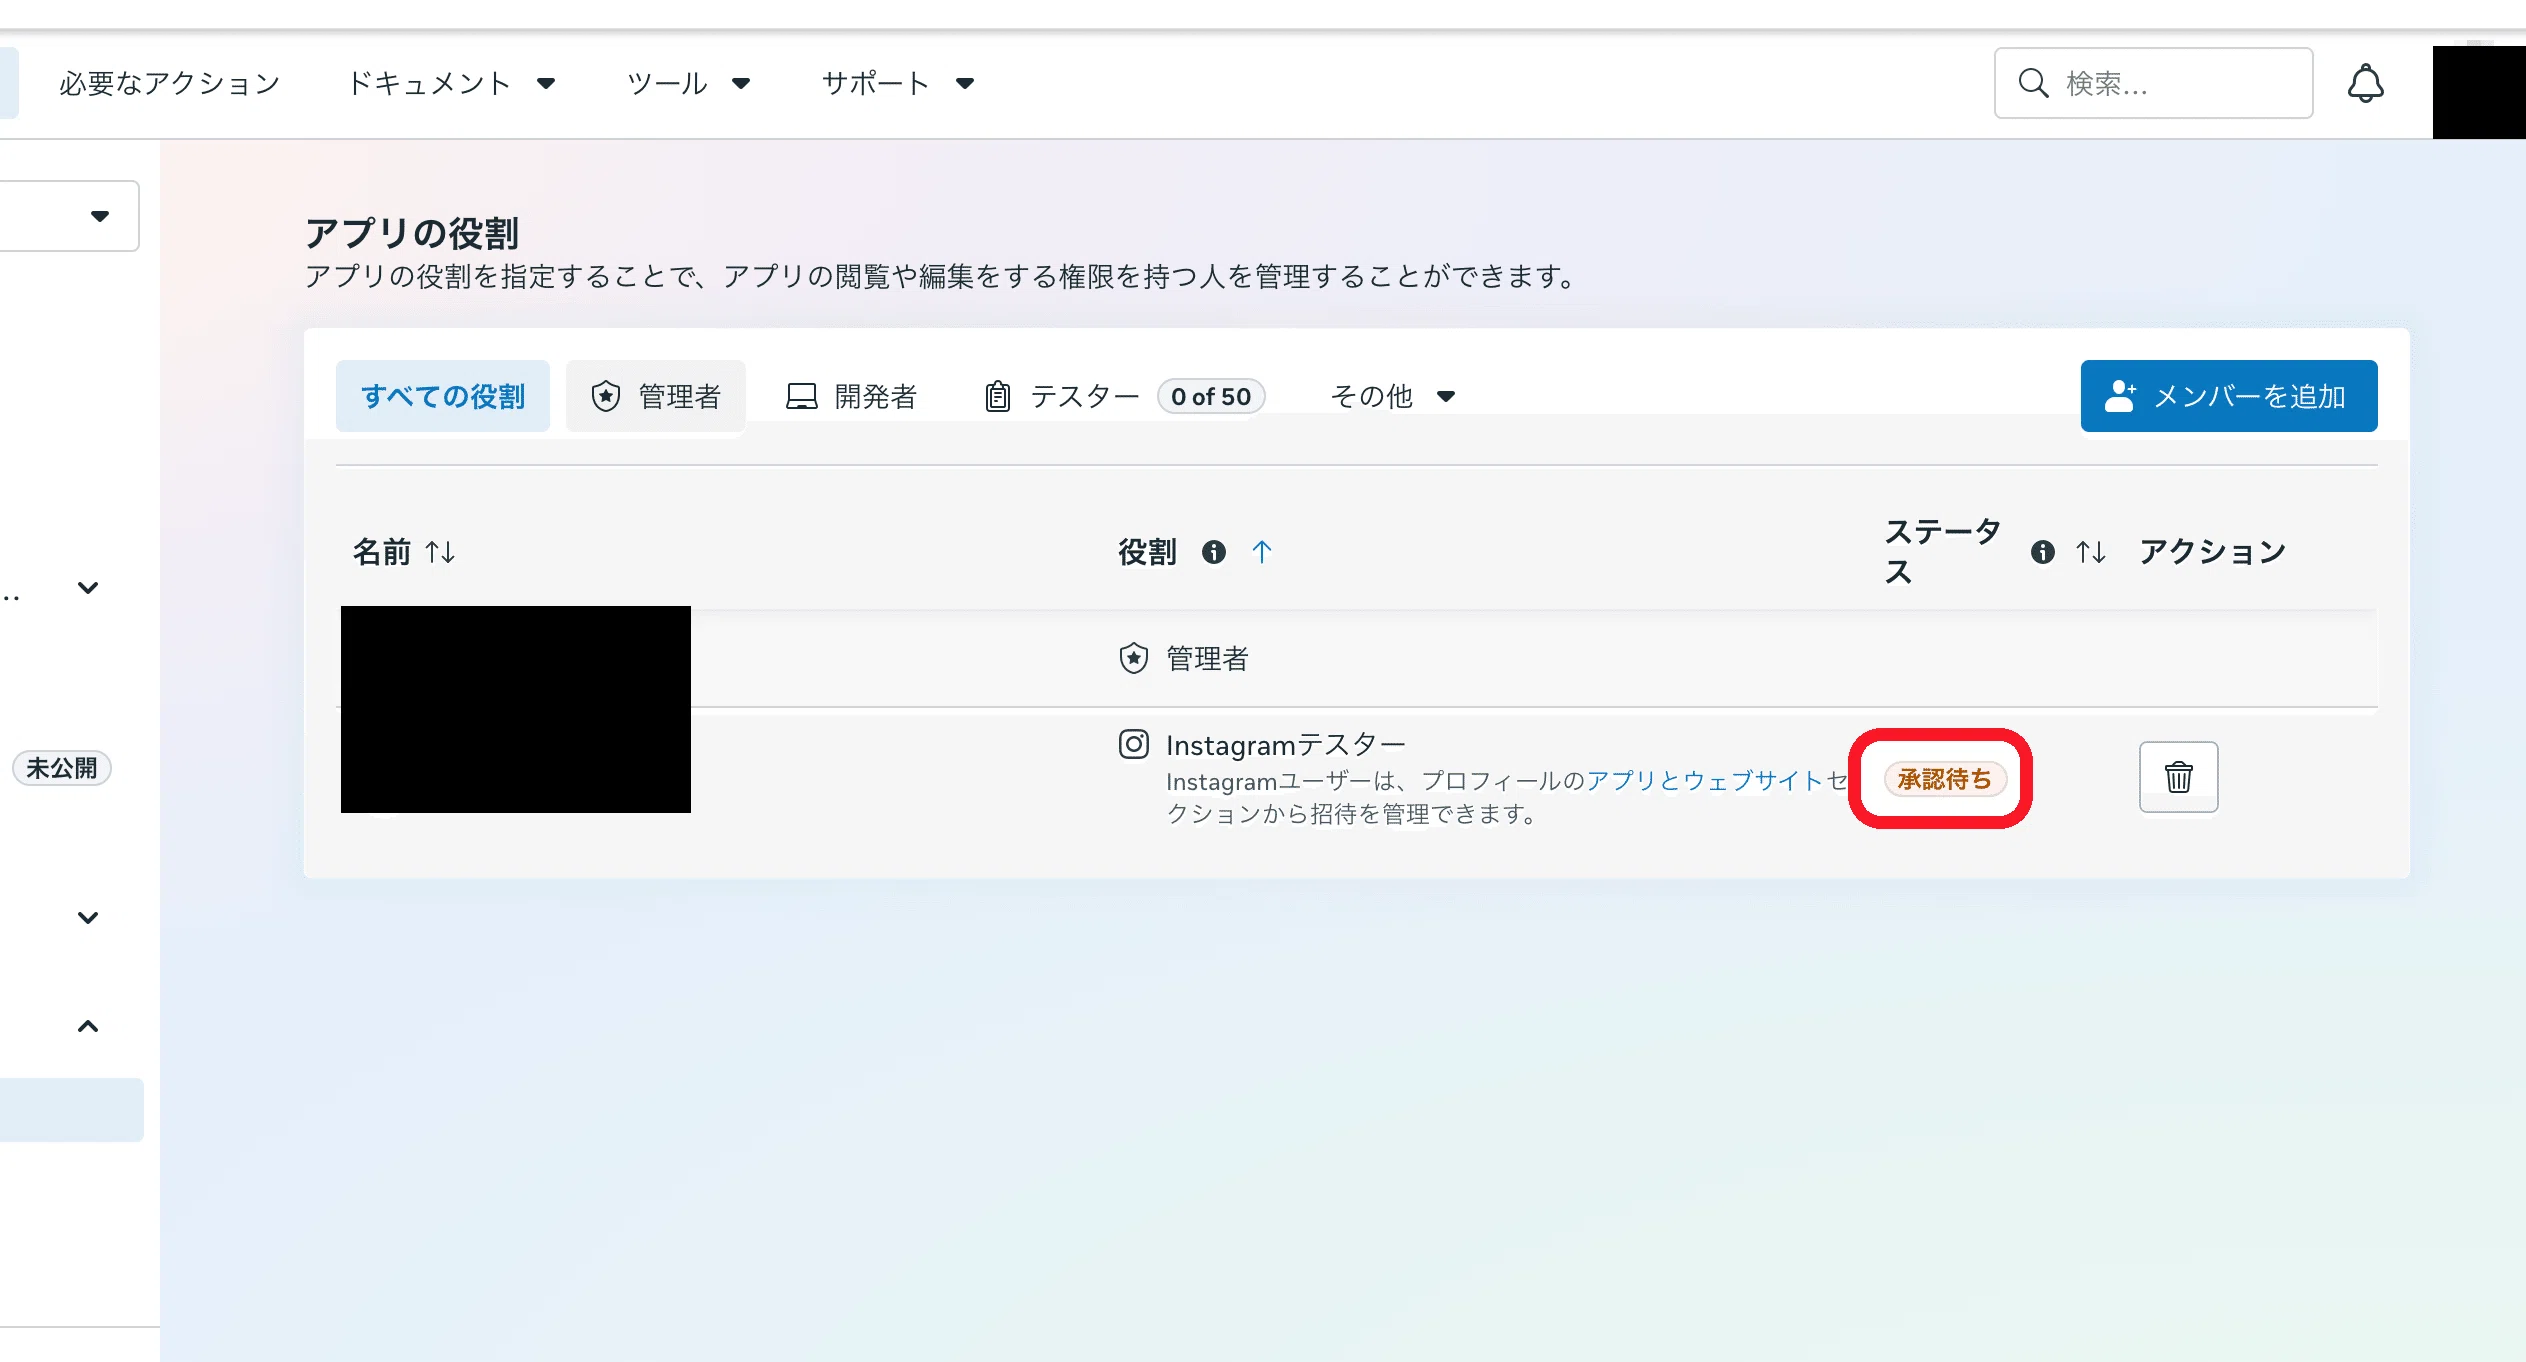
Task: Switch to the 管理者 tab
Action: tap(655, 397)
